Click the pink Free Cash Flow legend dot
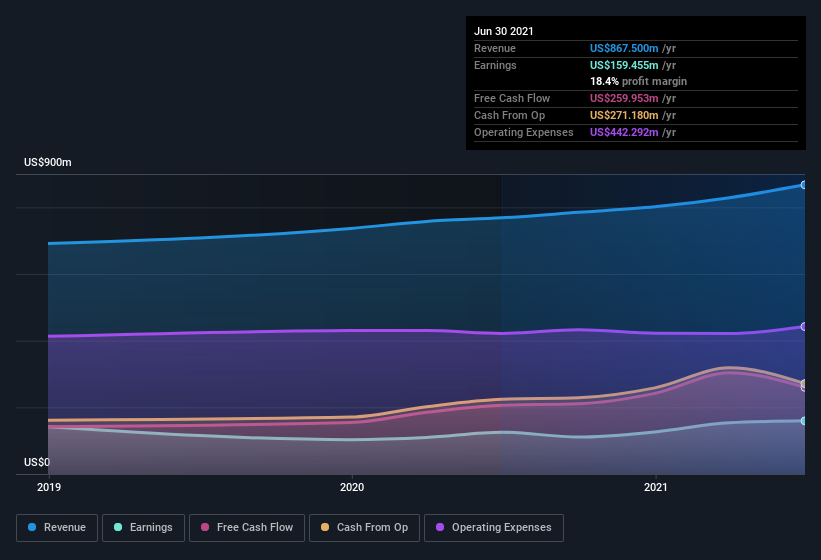This screenshot has width=821, height=560. [205, 527]
